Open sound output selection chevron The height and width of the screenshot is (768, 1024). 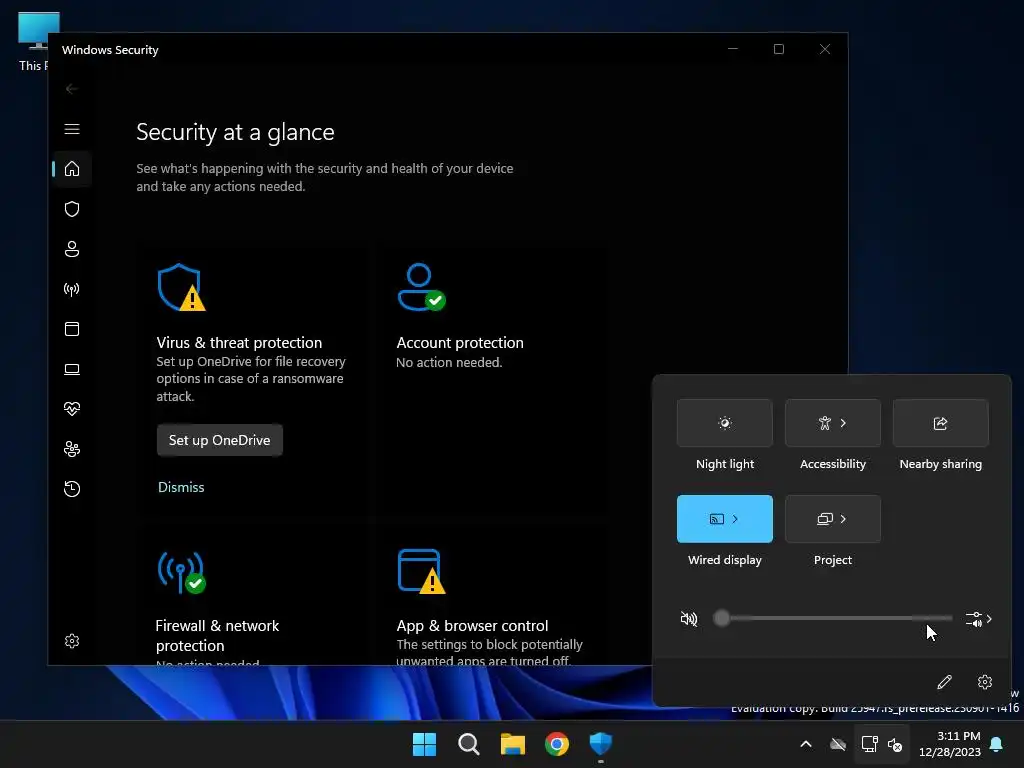point(979,619)
